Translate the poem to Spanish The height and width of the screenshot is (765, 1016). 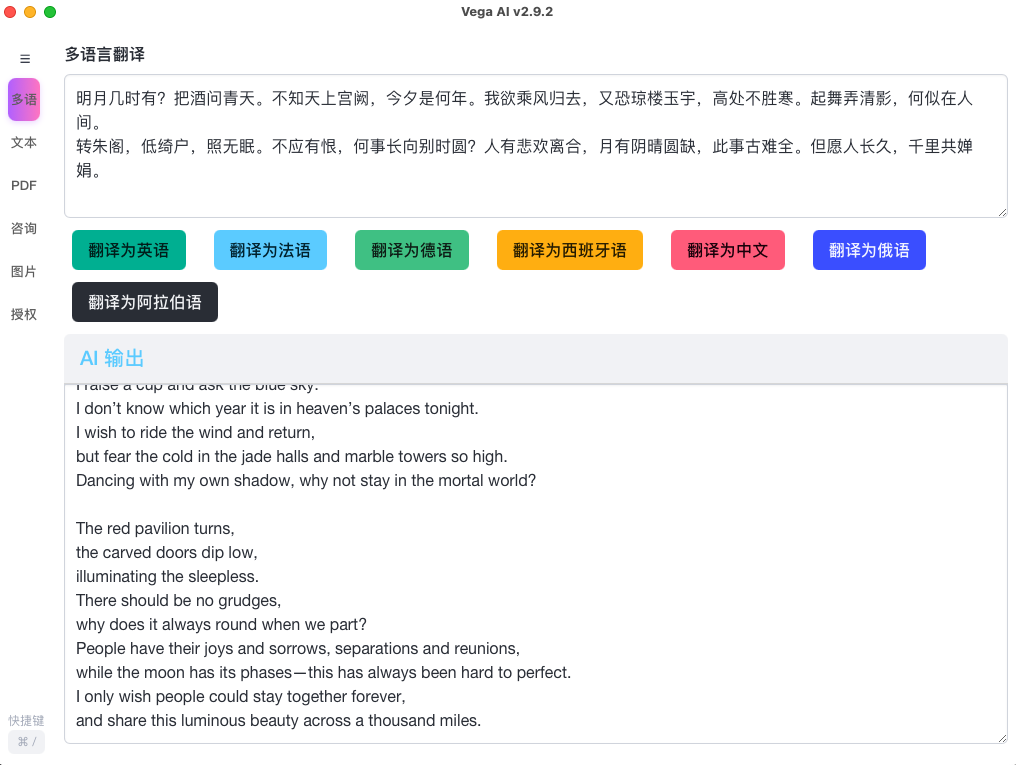pyautogui.click(x=569, y=250)
